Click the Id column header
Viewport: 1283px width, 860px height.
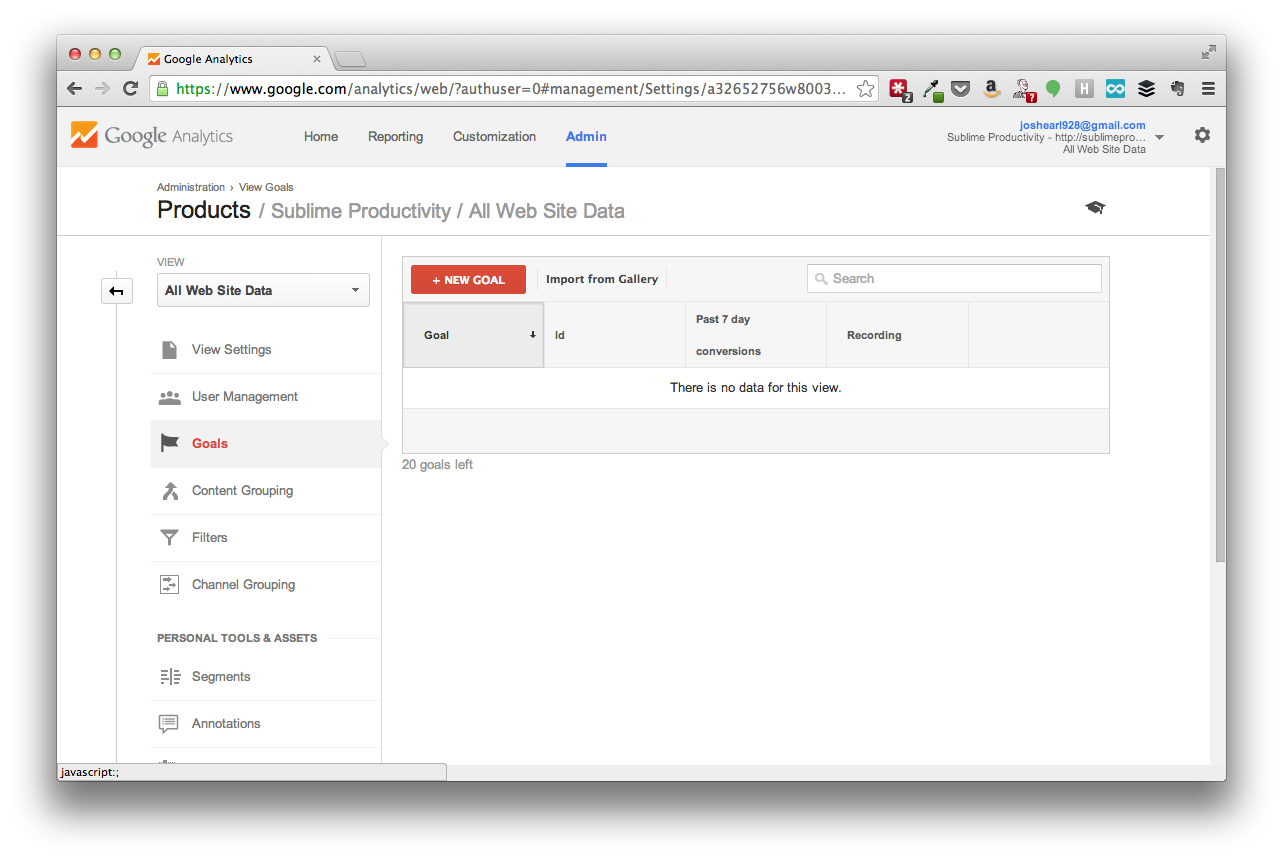click(615, 335)
